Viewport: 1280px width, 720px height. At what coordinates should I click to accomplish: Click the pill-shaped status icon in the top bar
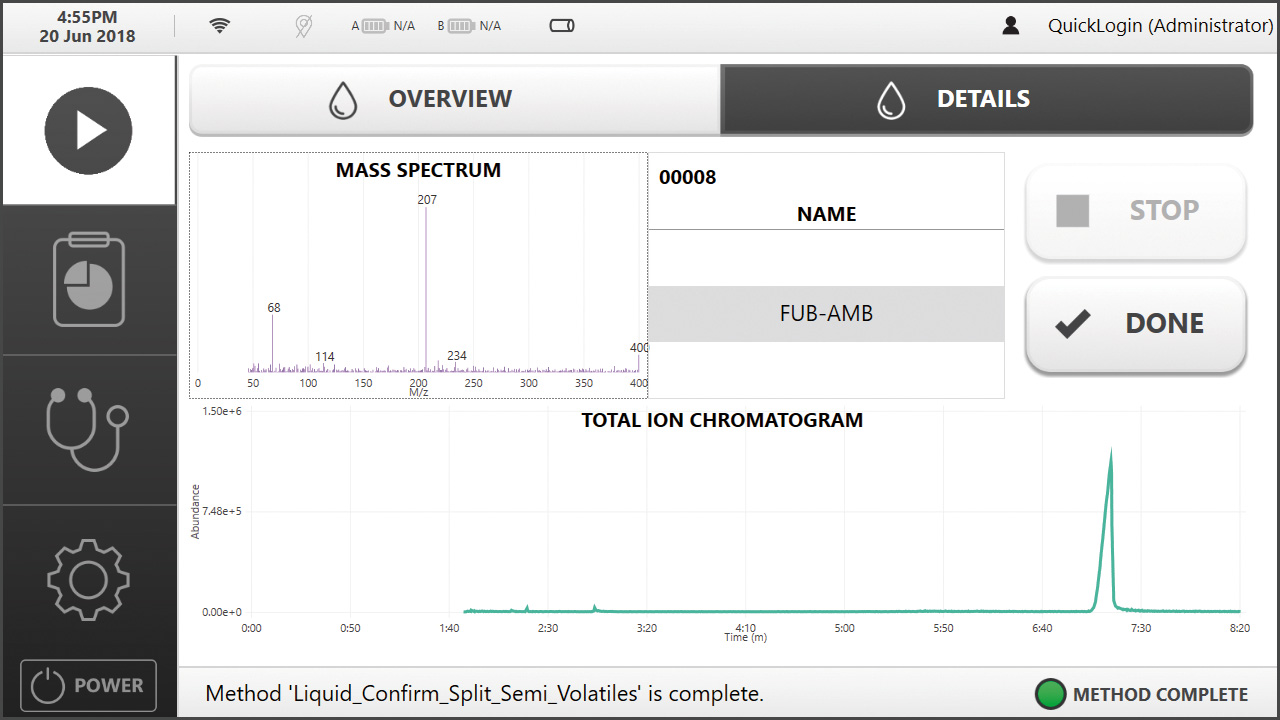tap(562, 26)
